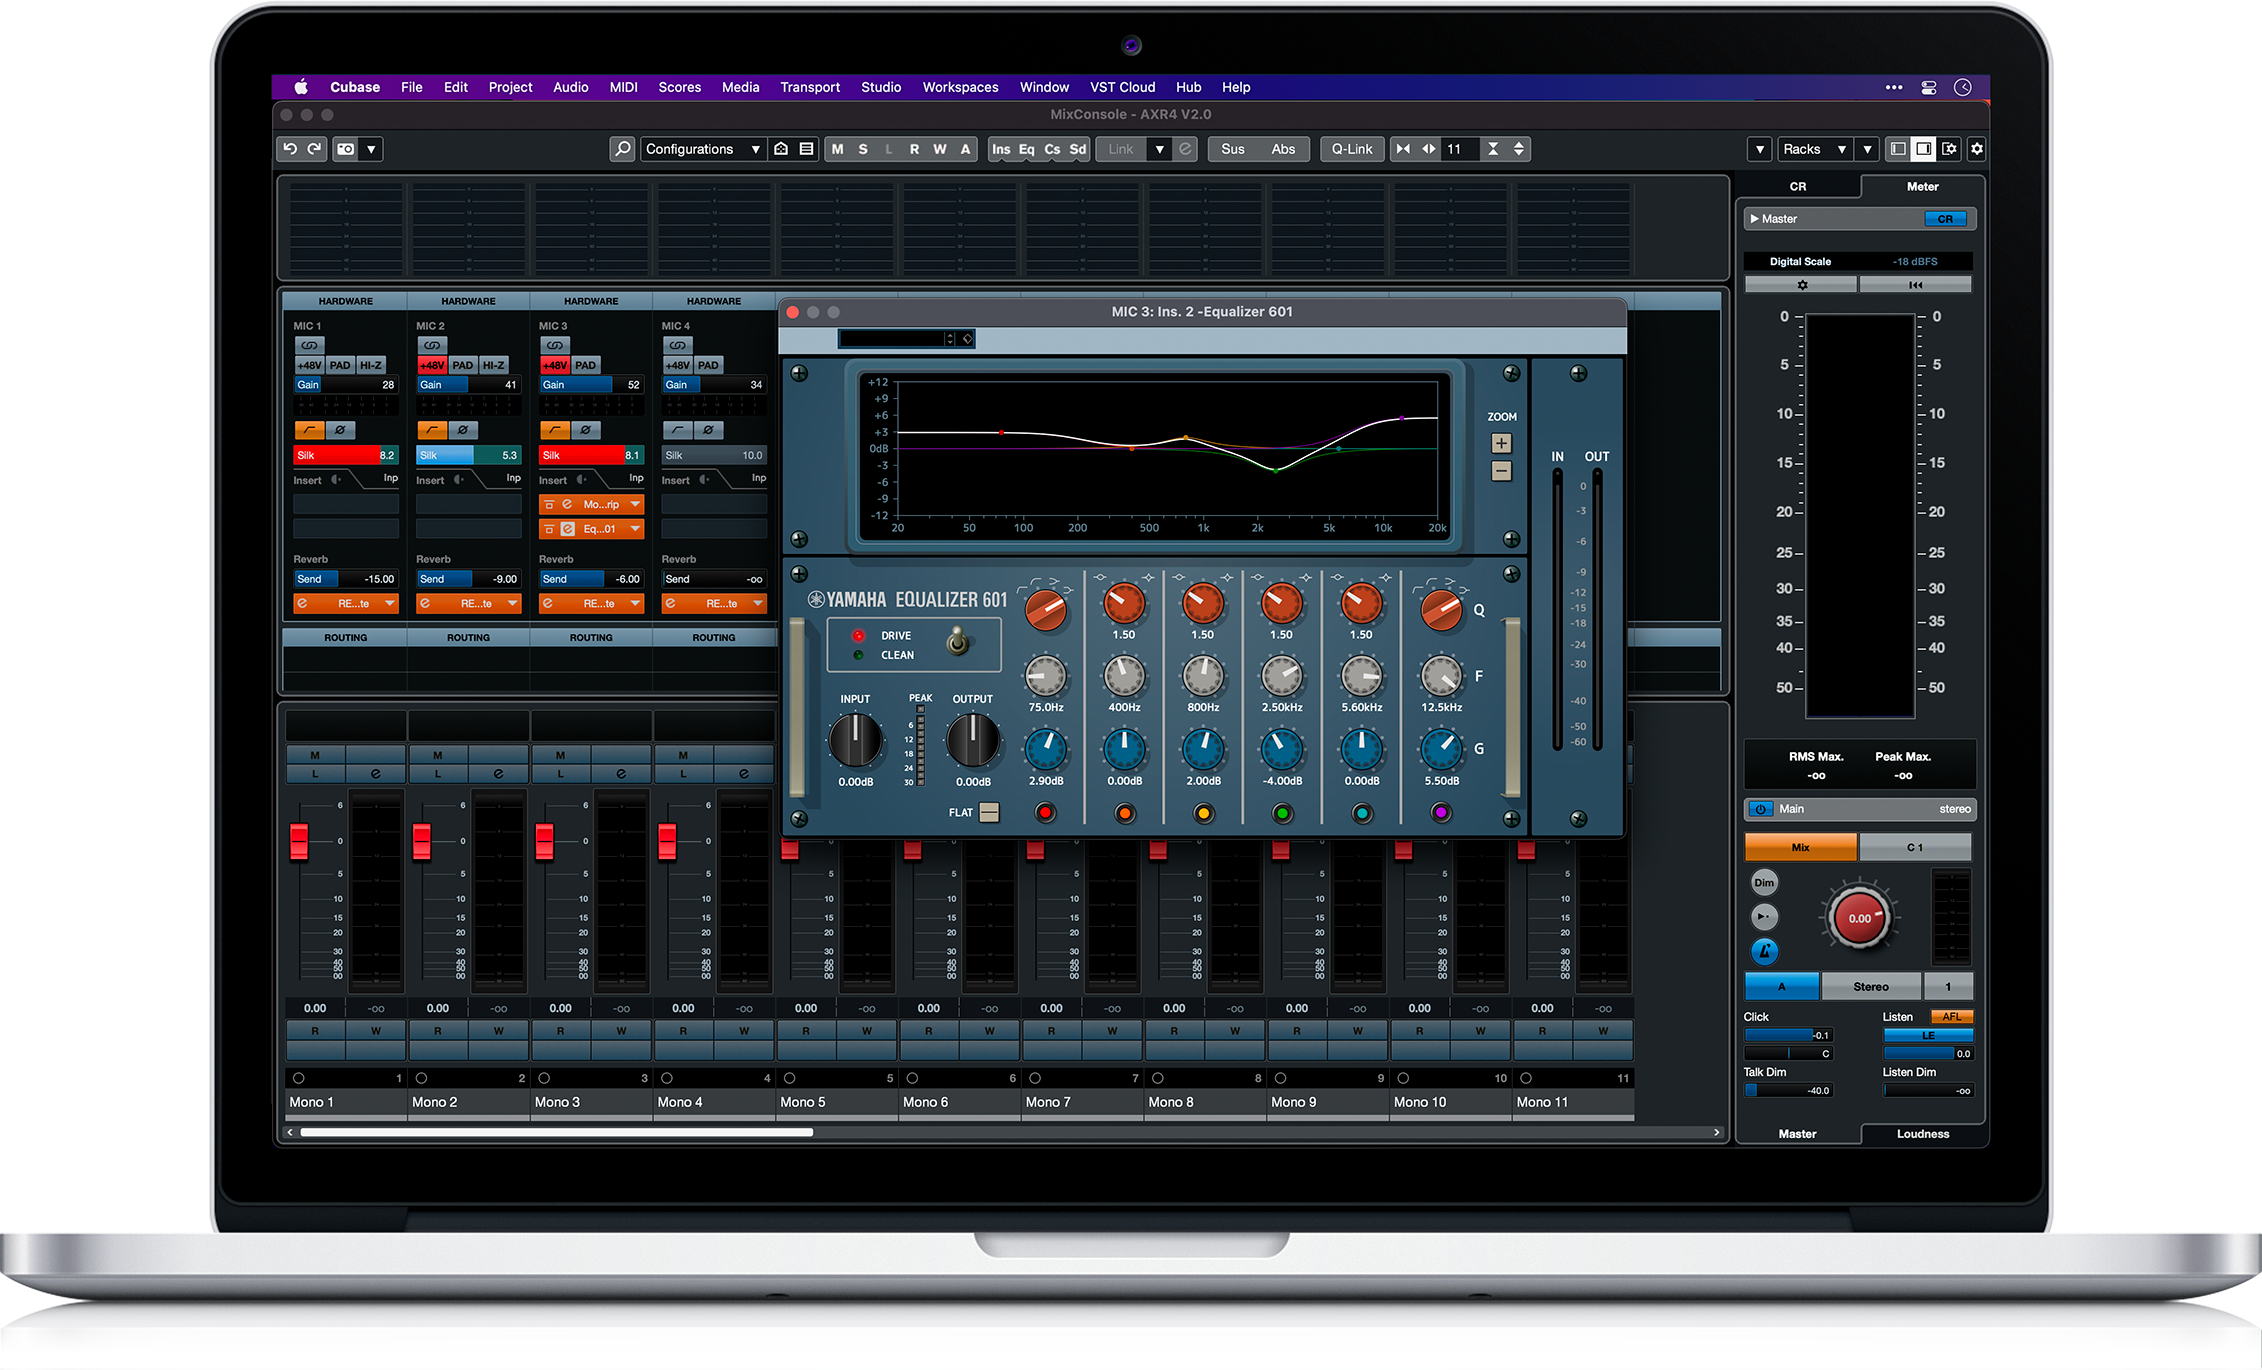Toggle the Main channel power button
This screenshot has width=2262, height=1370.
pos(1761,809)
